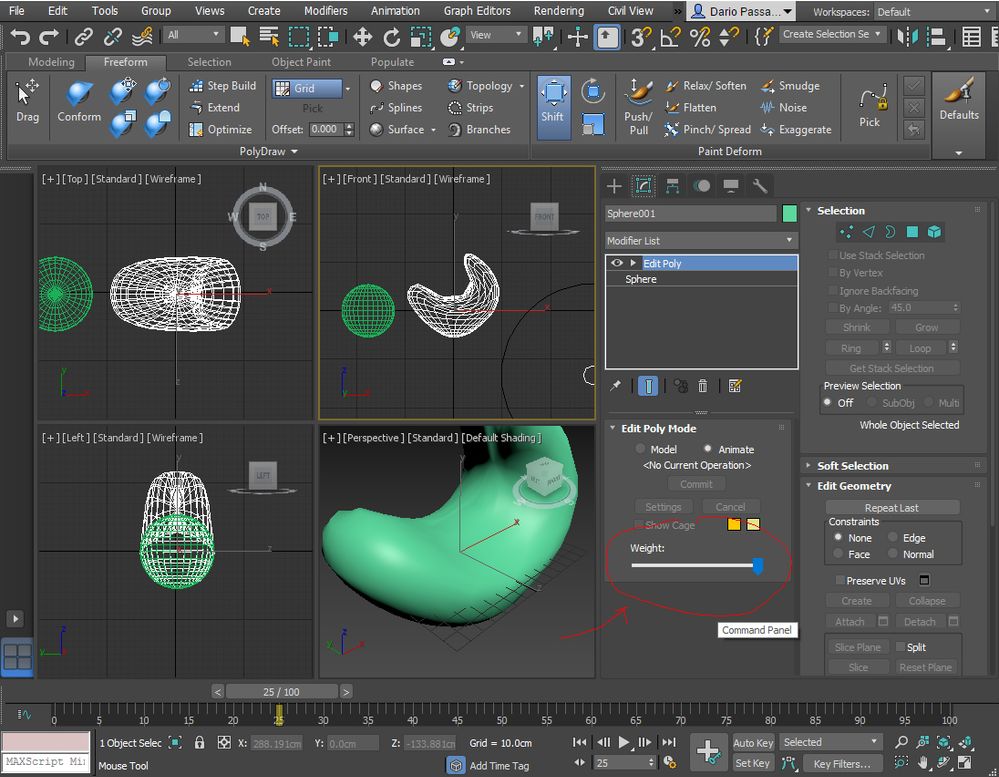Viewport: 999px width, 777px height.
Task: Click the Redo arrow icon
Action: pyautogui.click(x=48, y=38)
